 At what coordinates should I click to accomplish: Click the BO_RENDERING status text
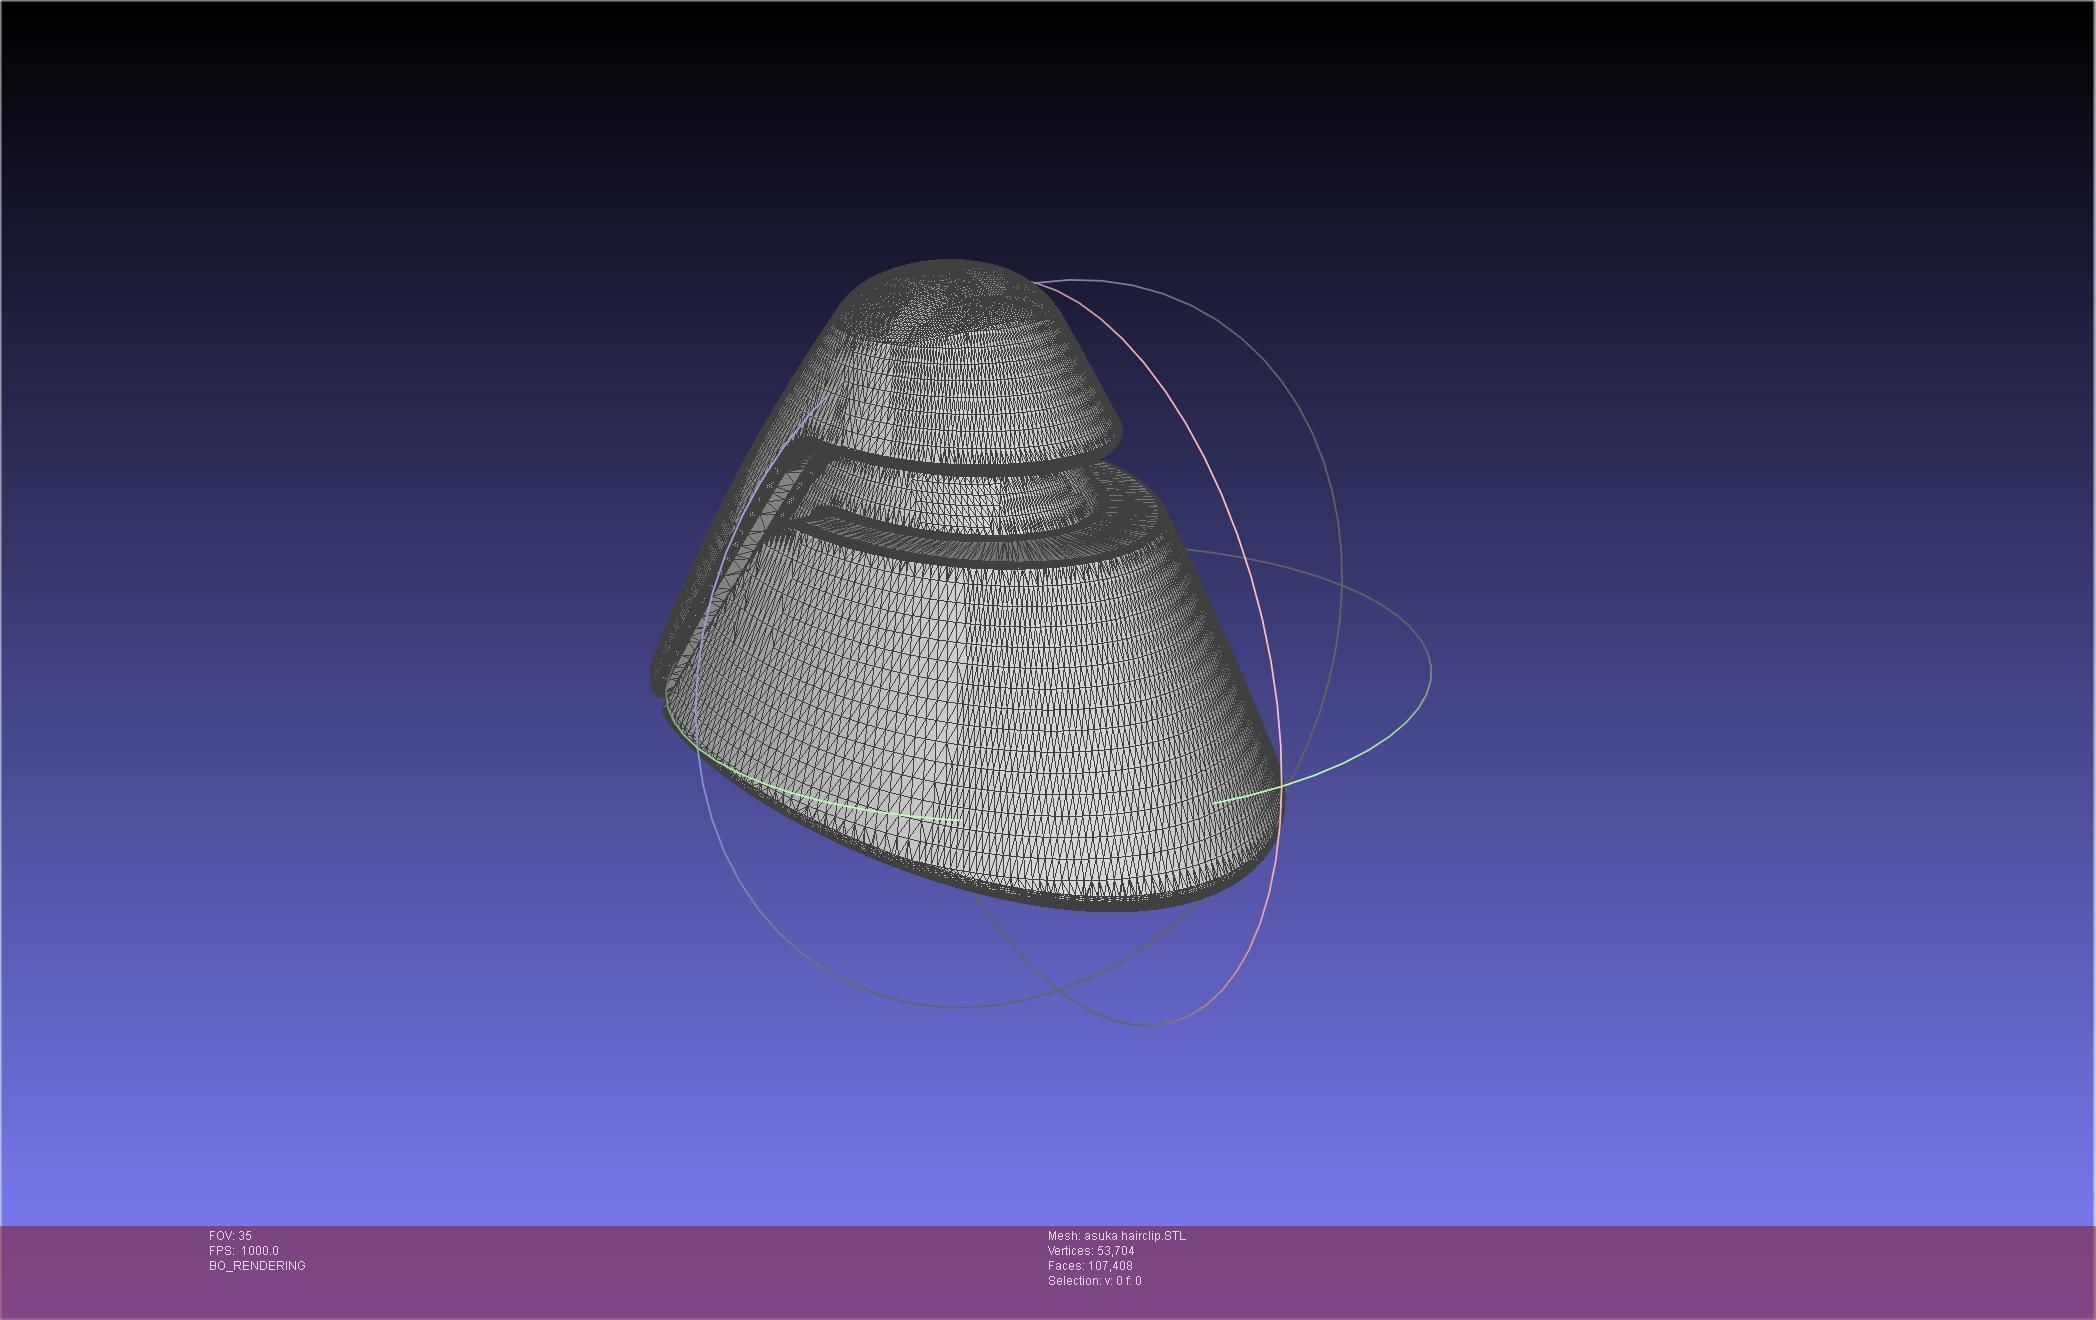(257, 1266)
